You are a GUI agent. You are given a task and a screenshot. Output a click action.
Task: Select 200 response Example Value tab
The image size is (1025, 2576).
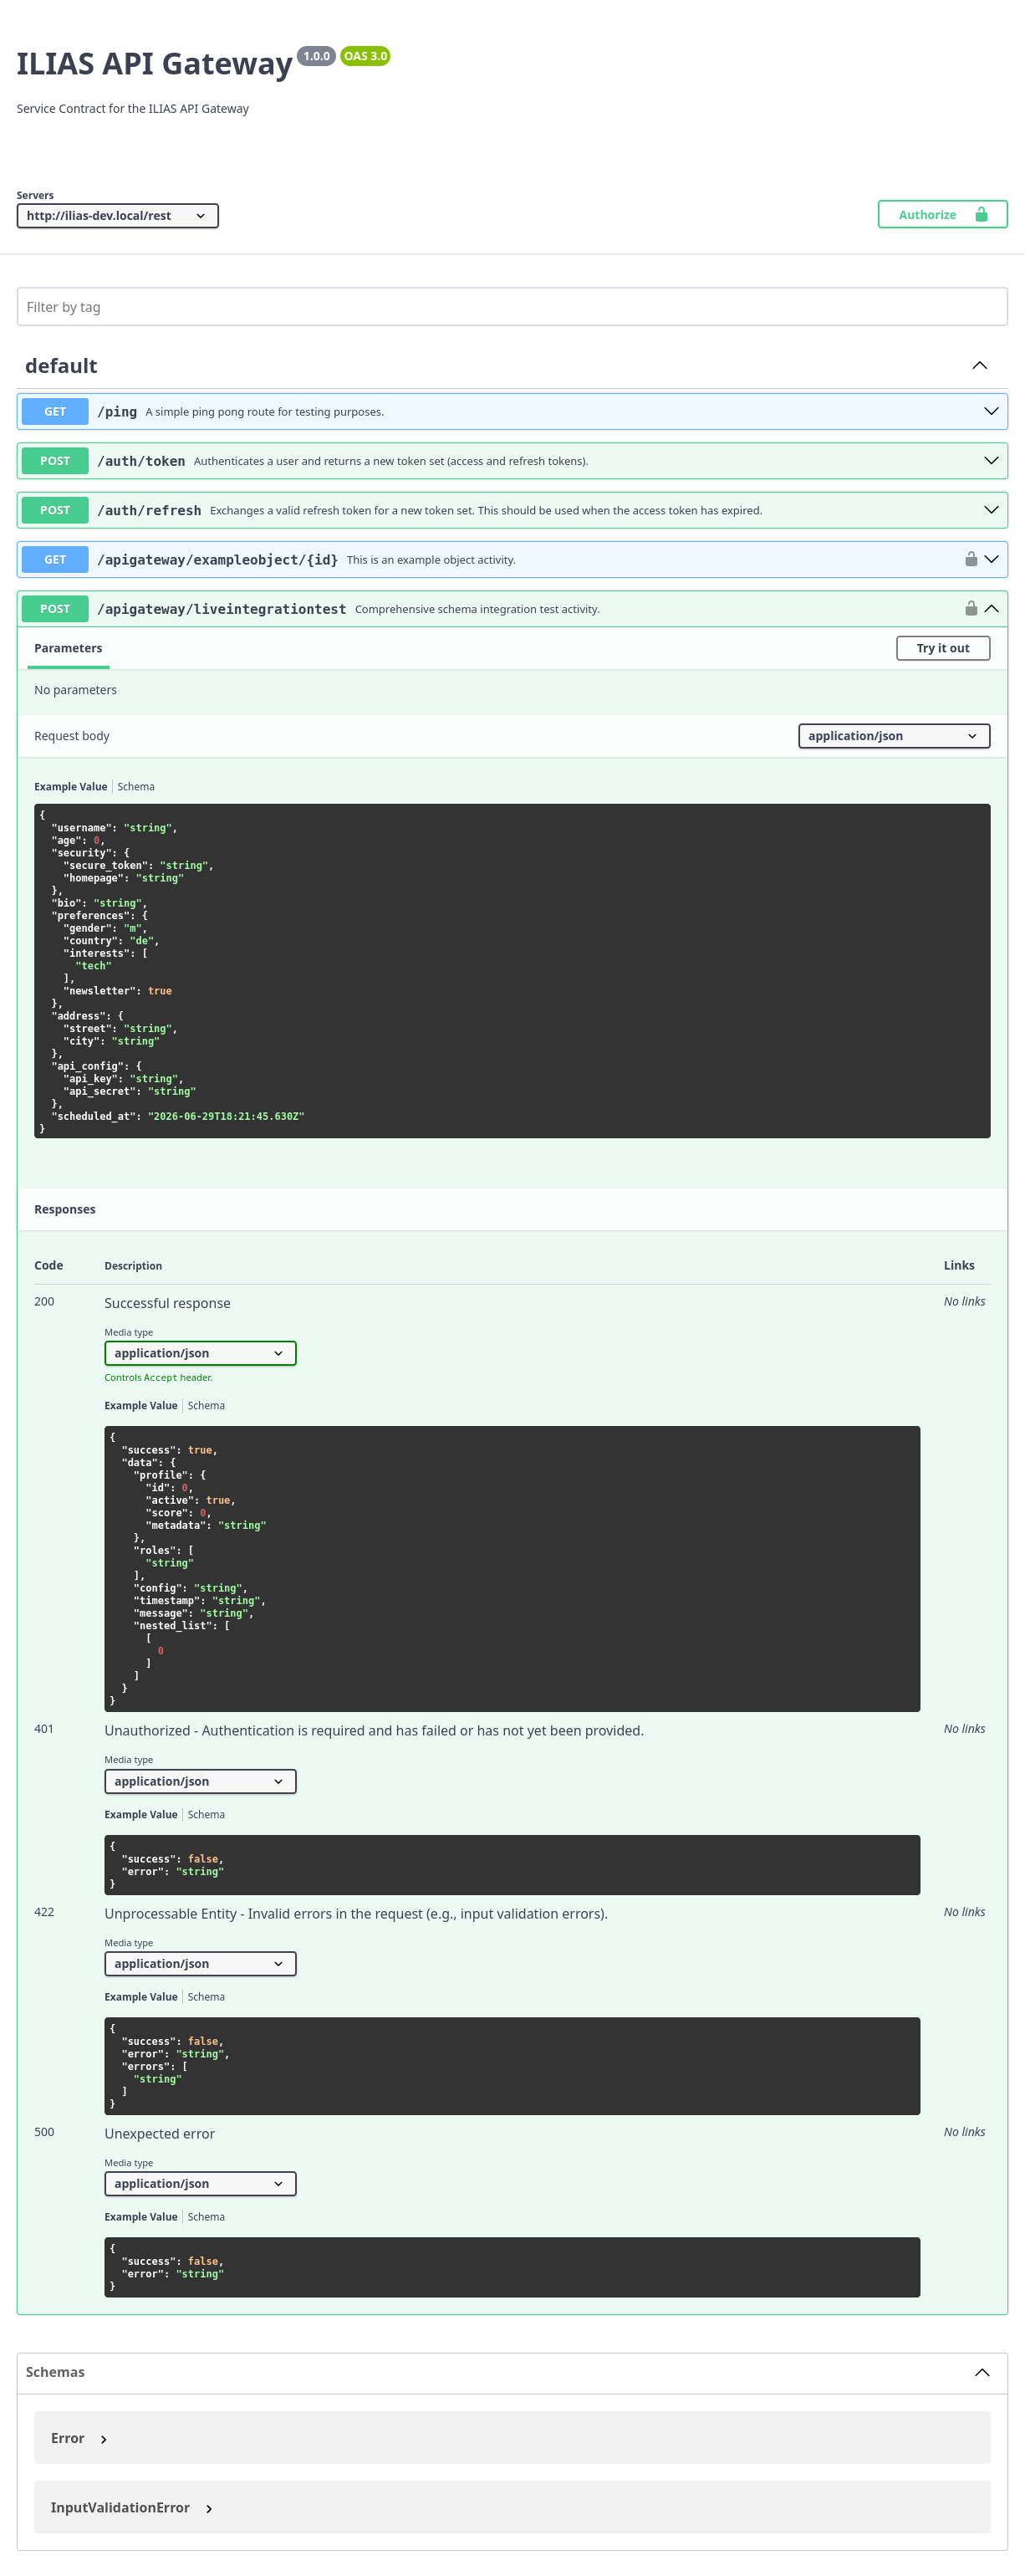pos(140,1406)
